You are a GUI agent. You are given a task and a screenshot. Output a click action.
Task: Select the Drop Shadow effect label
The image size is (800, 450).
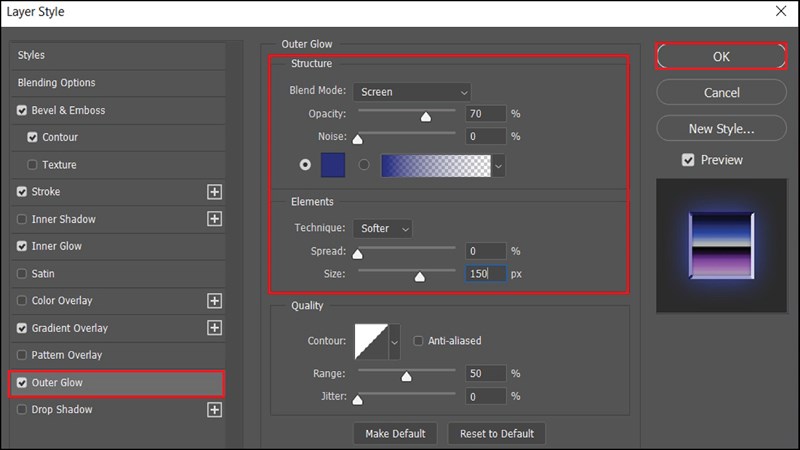(62, 409)
